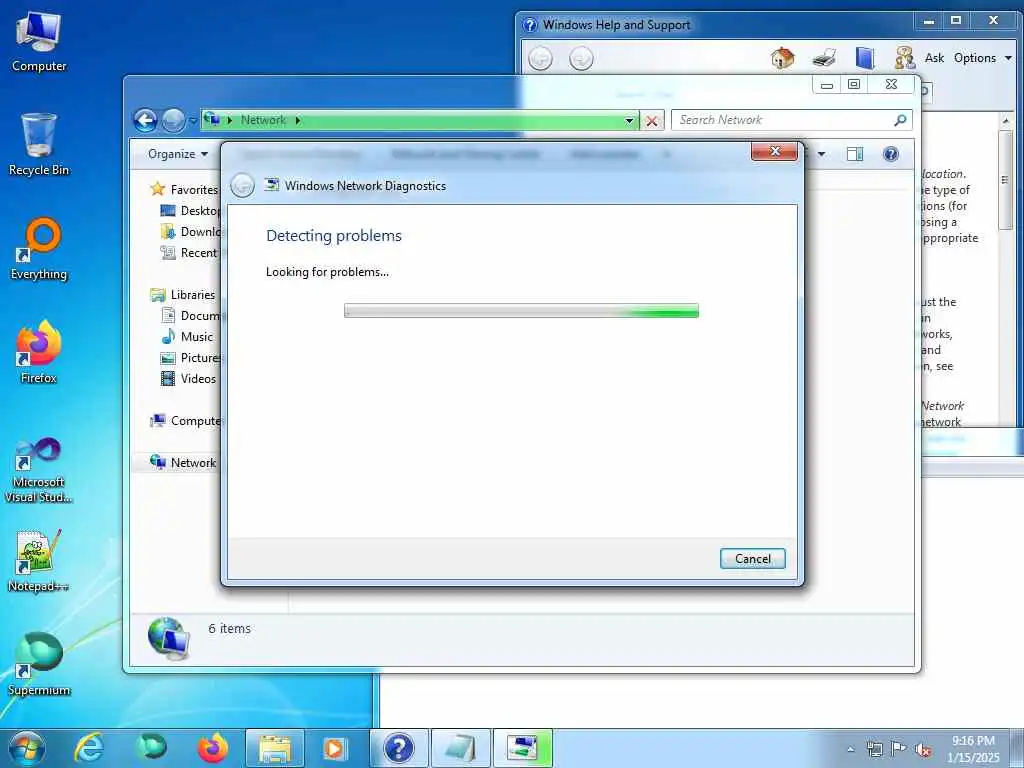Image resolution: width=1024 pixels, height=768 pixels.
Task: Stop loading with the red X button
Action: tap(652, 121)
